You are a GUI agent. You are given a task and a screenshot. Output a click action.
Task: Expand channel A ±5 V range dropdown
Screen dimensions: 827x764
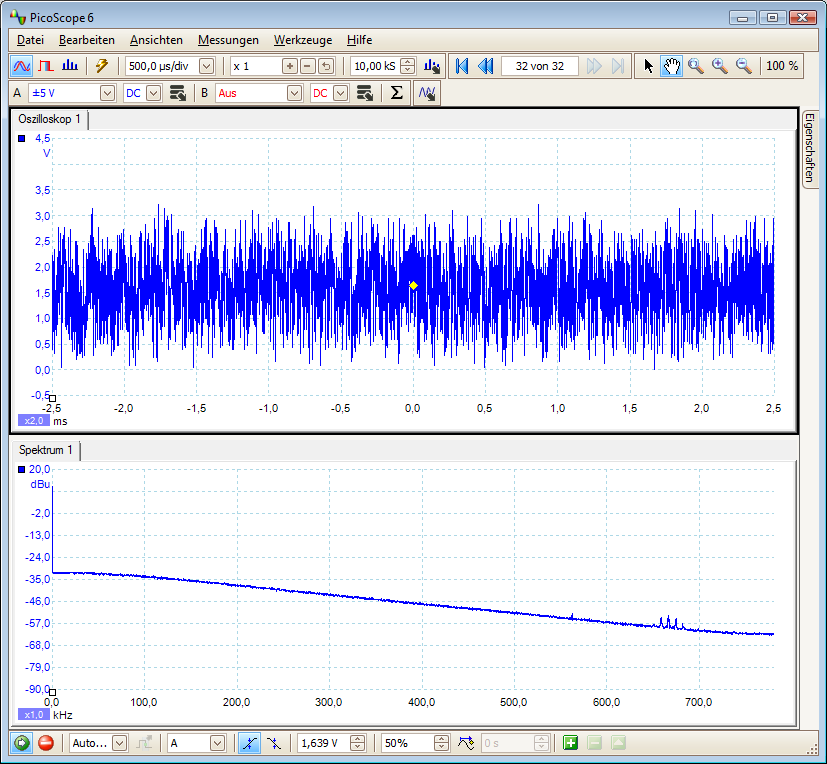pyautogui.click(x=108, y=93)
